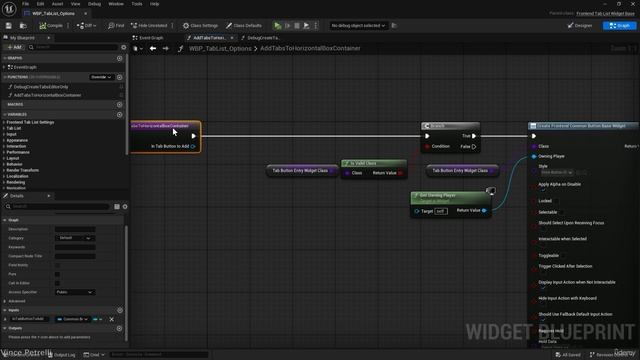The height and width of the screenshot is (360, 640).
Task: Open play options three-dot menu
Action: click(316, 26)
